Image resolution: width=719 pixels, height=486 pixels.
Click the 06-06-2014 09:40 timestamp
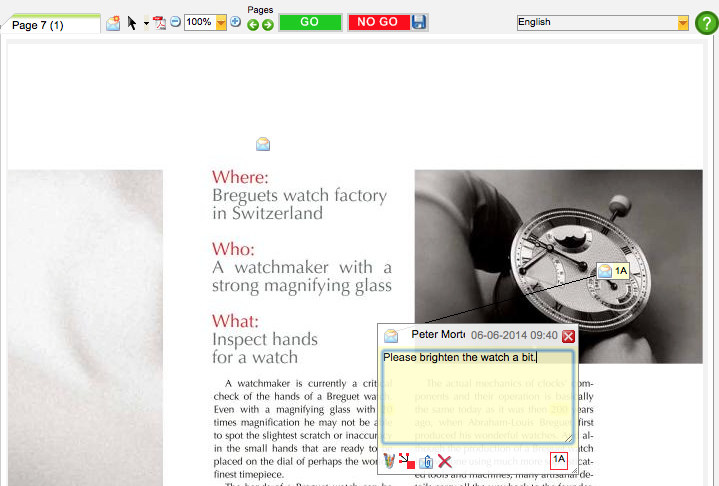pyautogui.click(x=514, y=335)
